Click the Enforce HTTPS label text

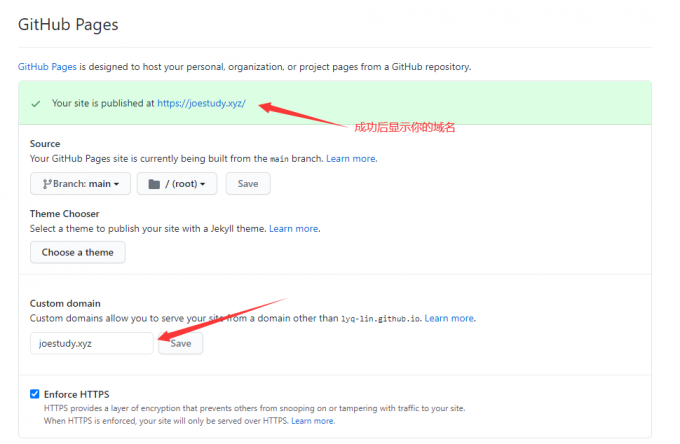77,395
